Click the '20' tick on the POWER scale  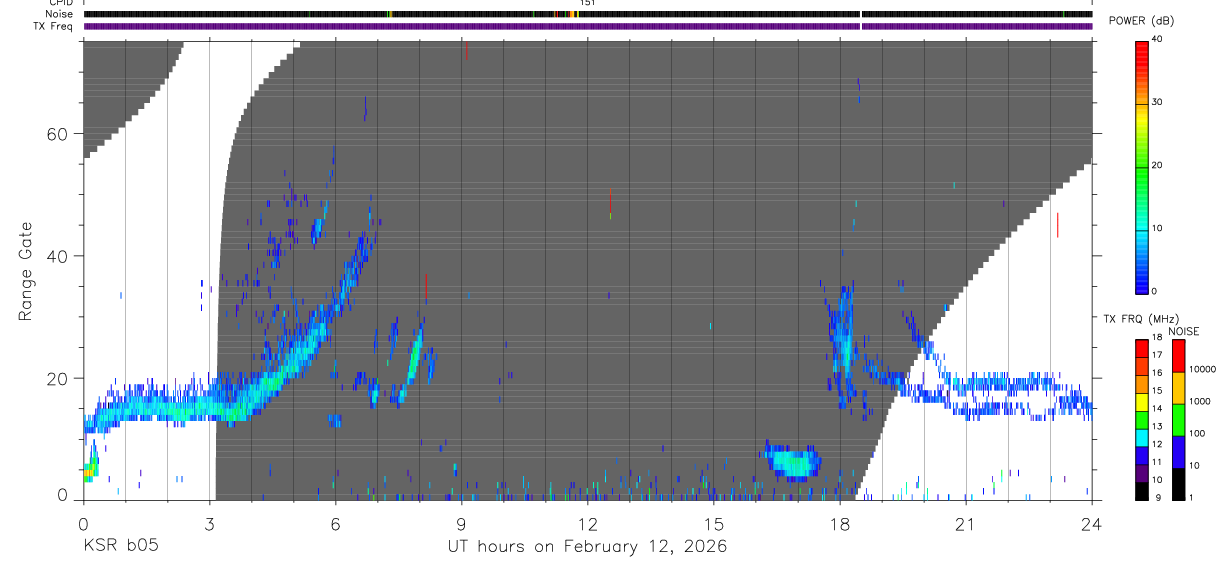point(1158,166)
